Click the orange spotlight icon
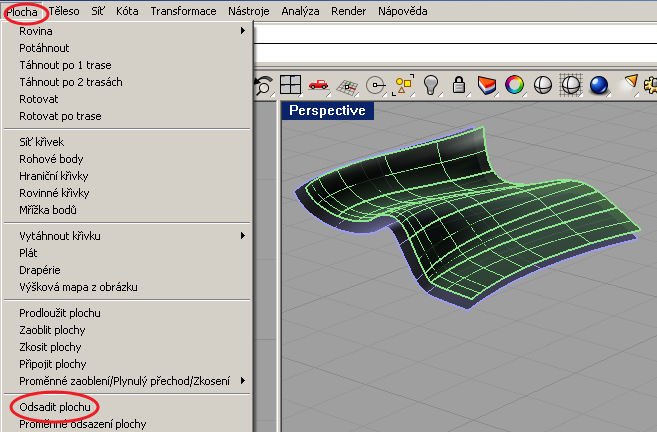Image resolution: width=657 pixels, height=432 pixels. [629, 84]
